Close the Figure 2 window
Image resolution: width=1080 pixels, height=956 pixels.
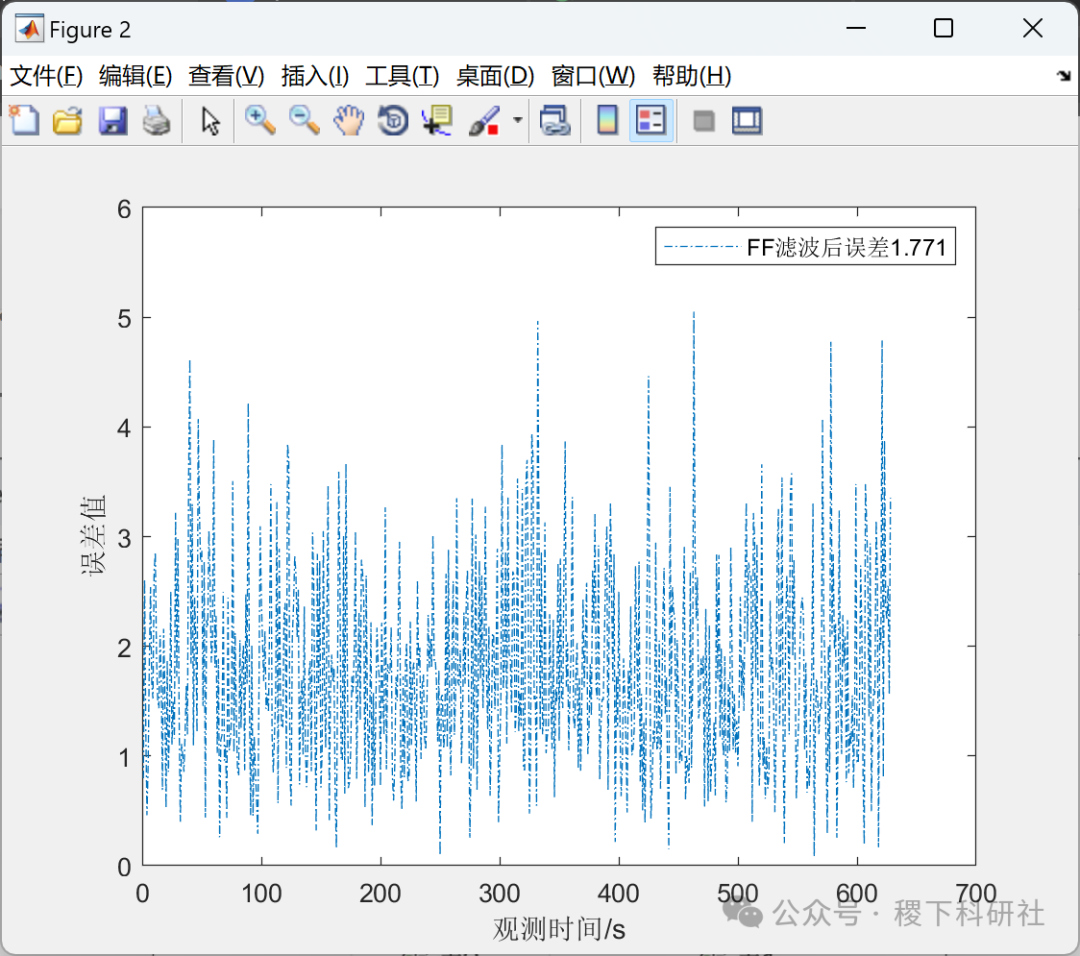1032,28
